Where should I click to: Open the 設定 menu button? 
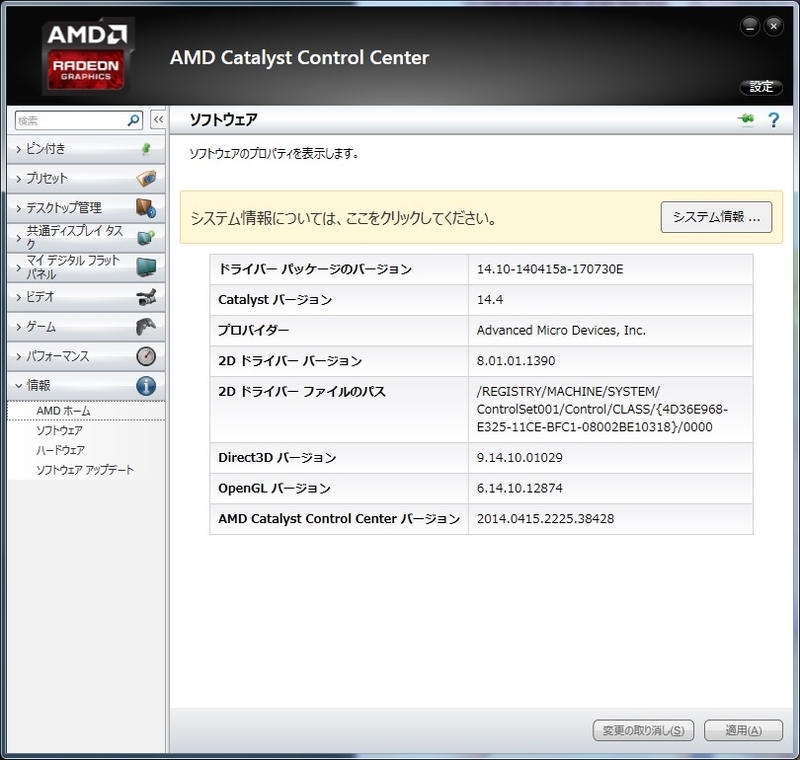coord(761,87)
